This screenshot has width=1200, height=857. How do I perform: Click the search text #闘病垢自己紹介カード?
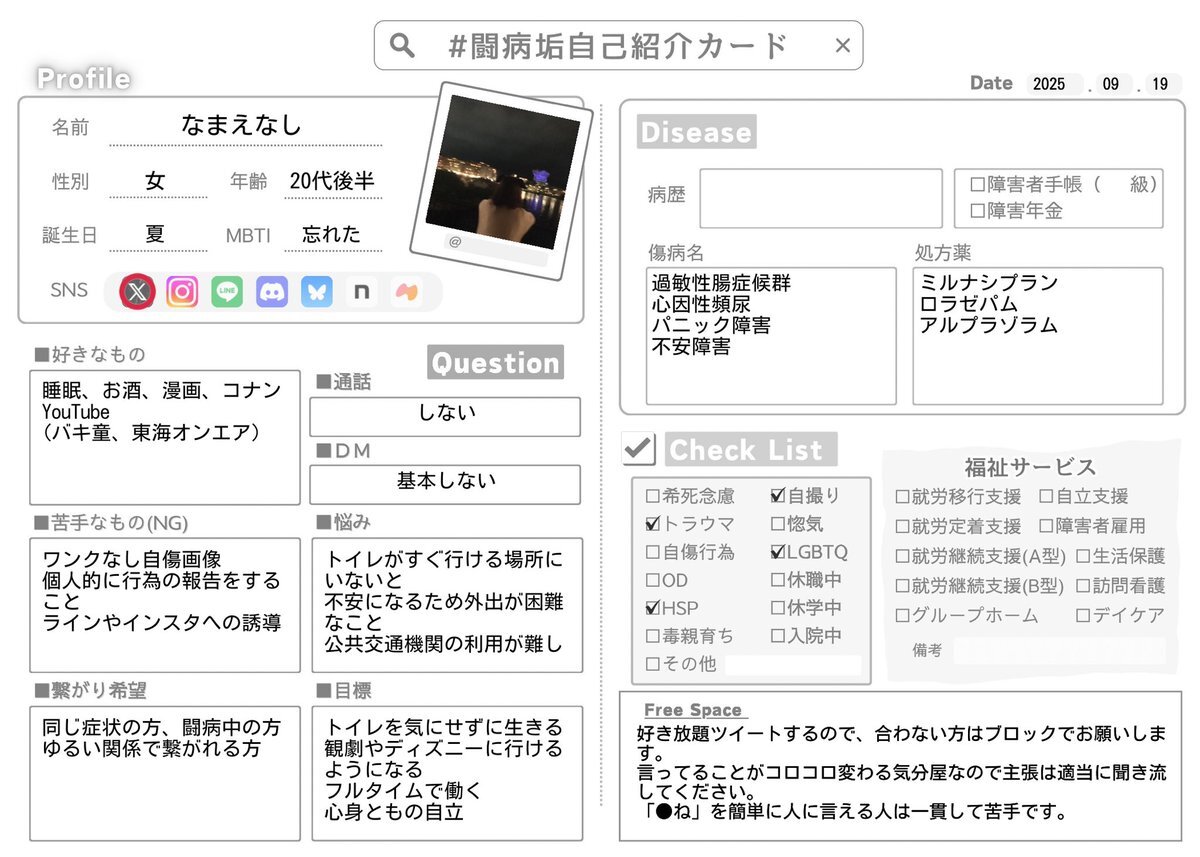point(619,45)
